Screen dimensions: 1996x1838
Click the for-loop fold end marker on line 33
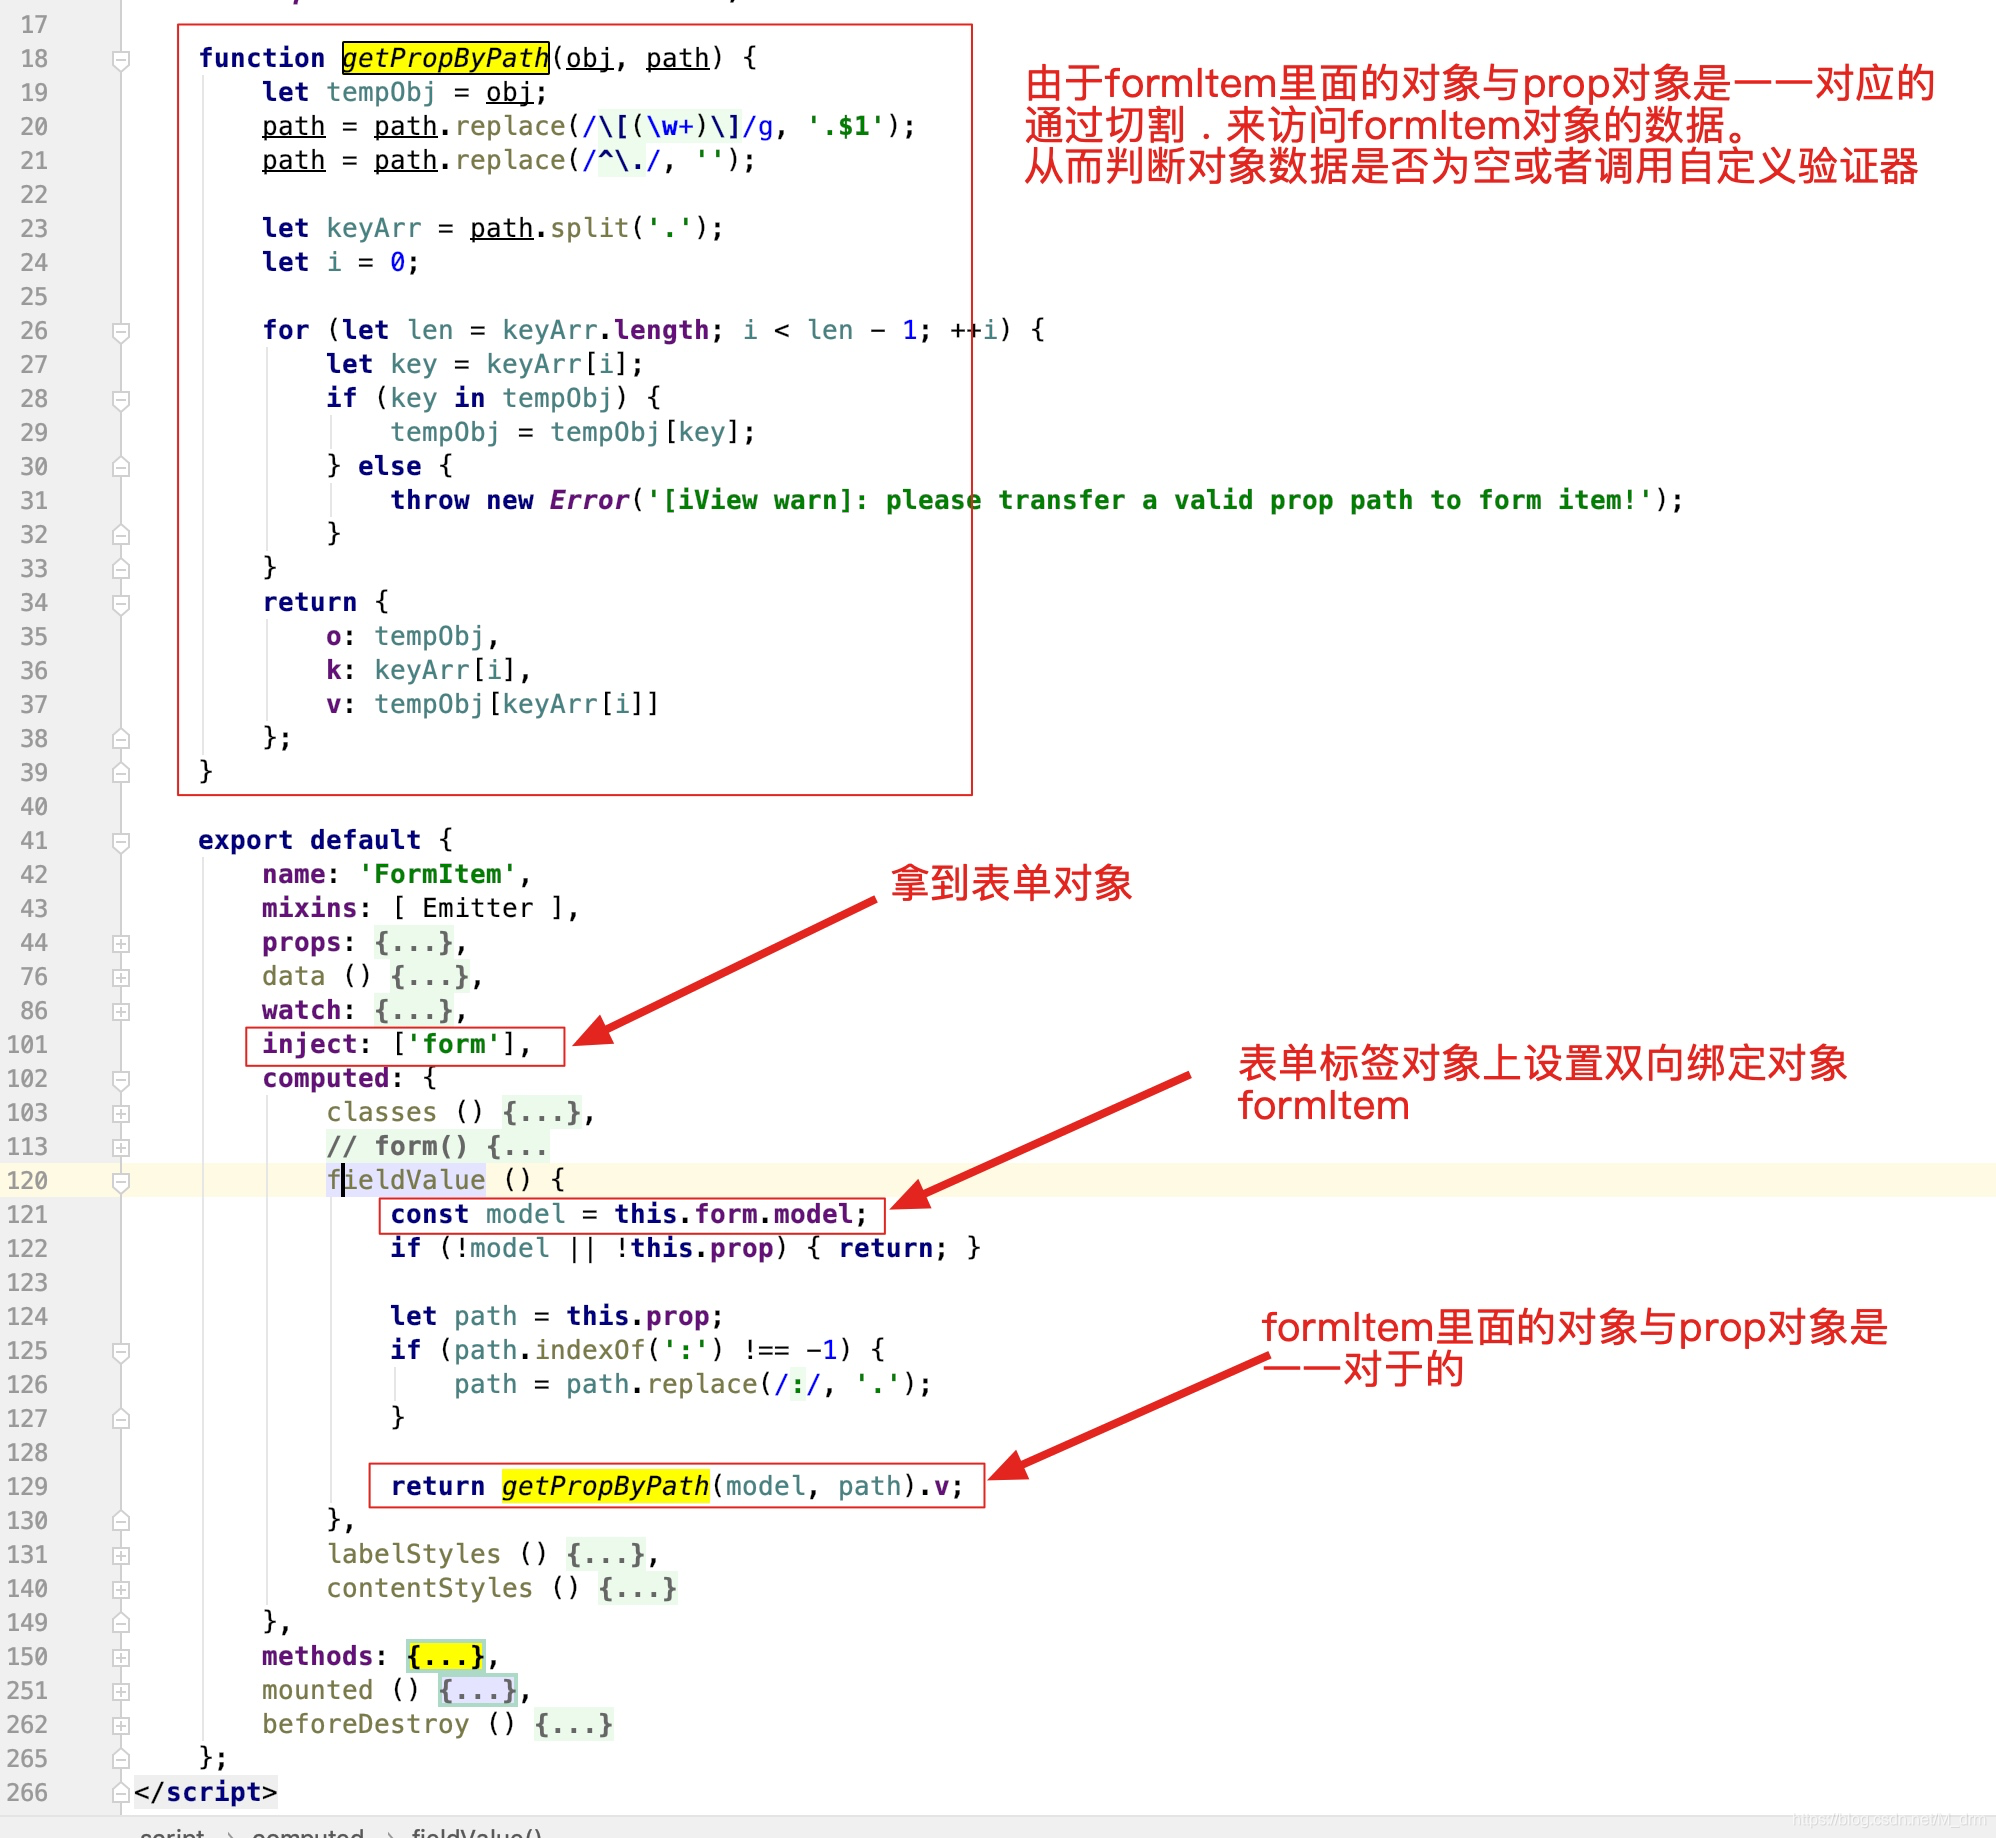[121, 569]
